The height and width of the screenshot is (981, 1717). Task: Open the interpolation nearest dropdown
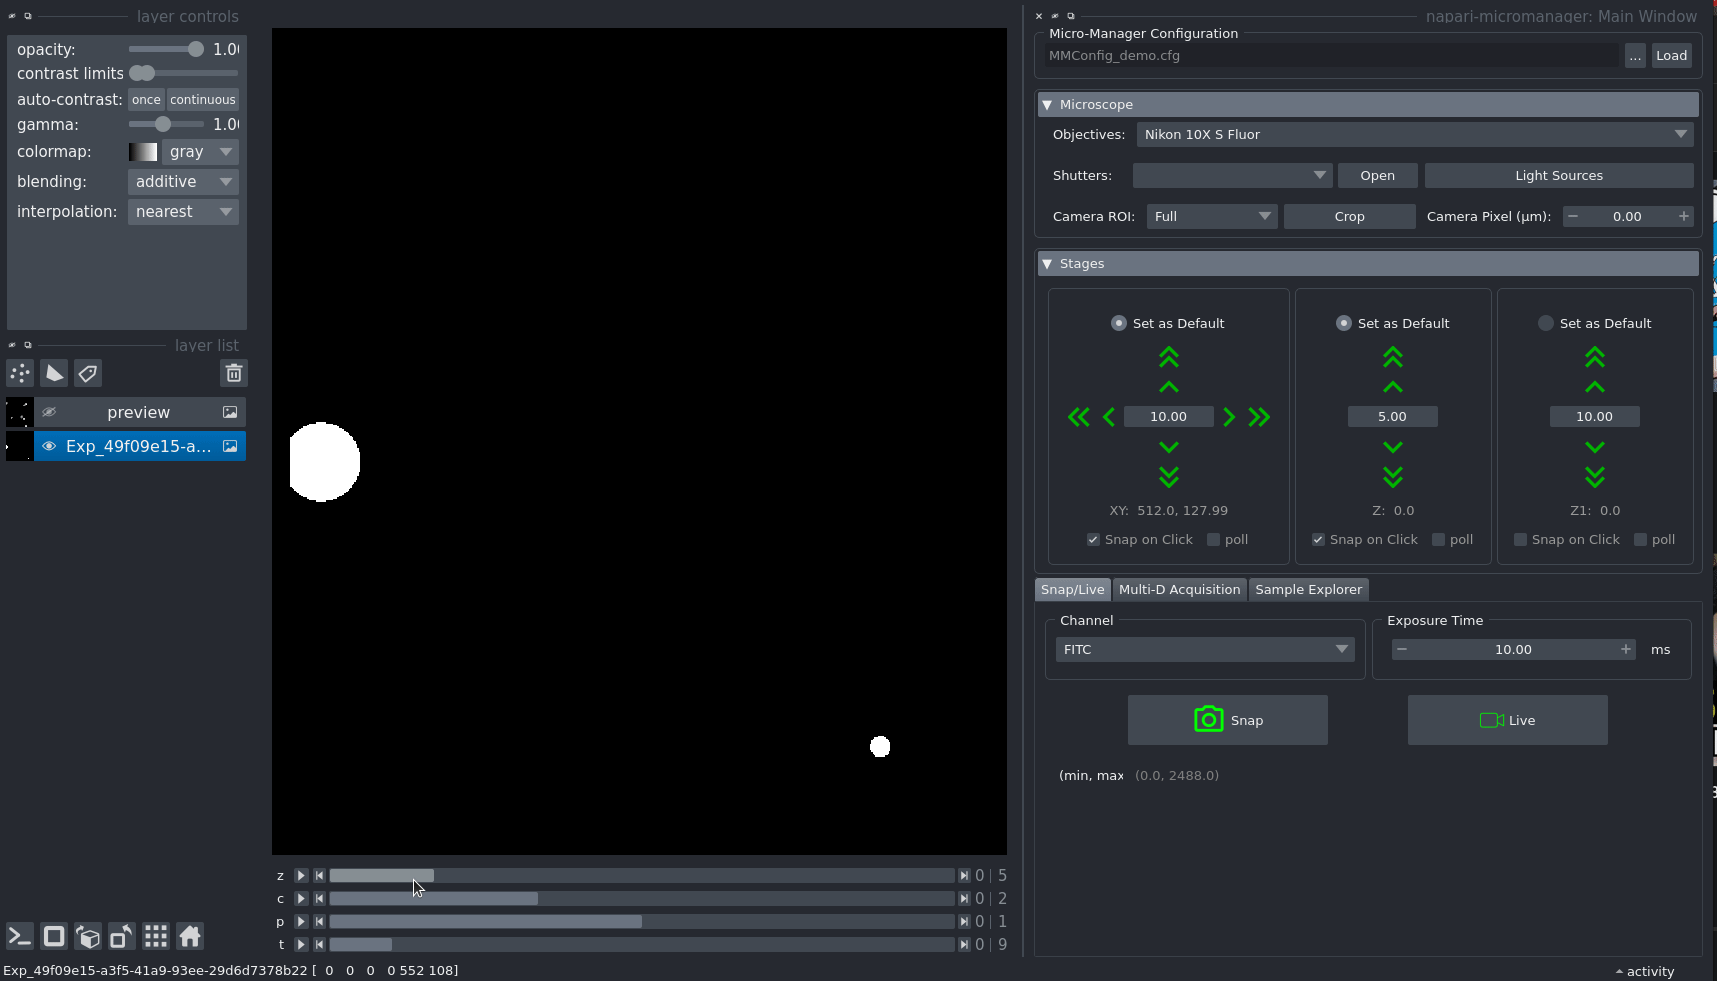[x=183, y=211]
